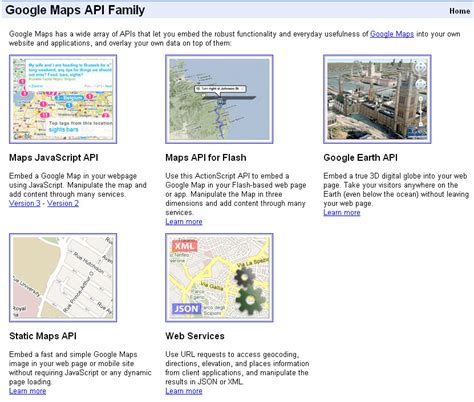Open the Maps JavaScript API thumbnail image

click(63, 99)
